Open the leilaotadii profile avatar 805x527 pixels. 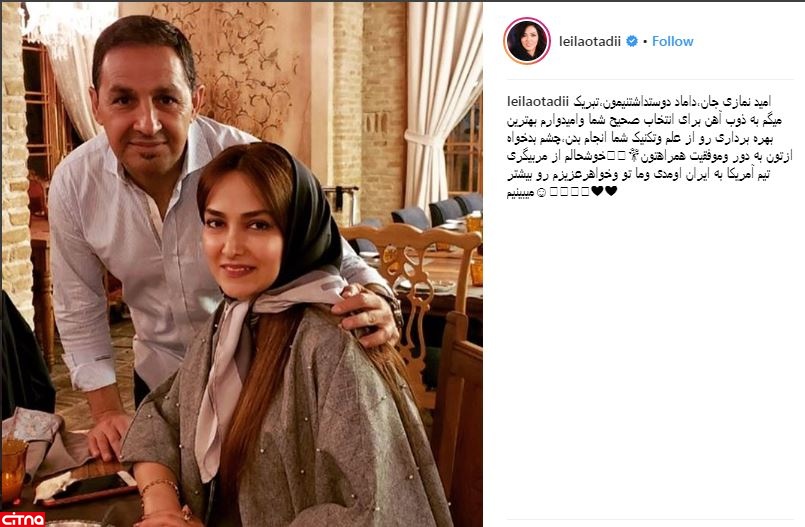pyautogui.click(x=527, y=41)
